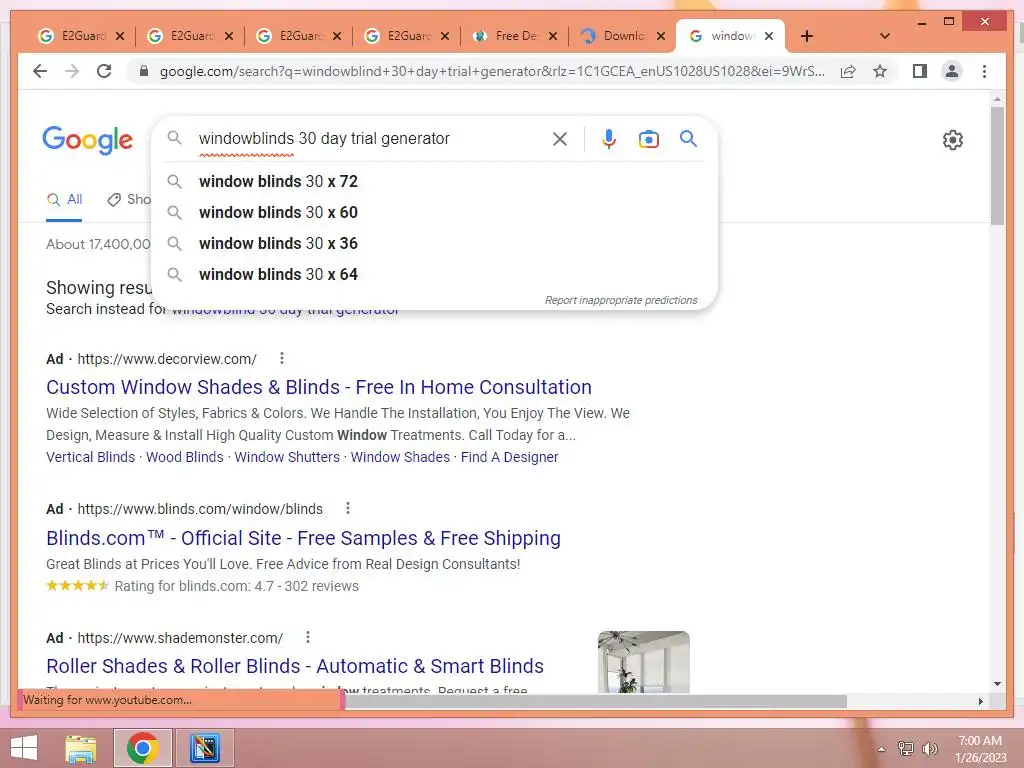Click the Chrome taskbar icon
Viewport: 1024px width, 768px height.
(143, 748)
